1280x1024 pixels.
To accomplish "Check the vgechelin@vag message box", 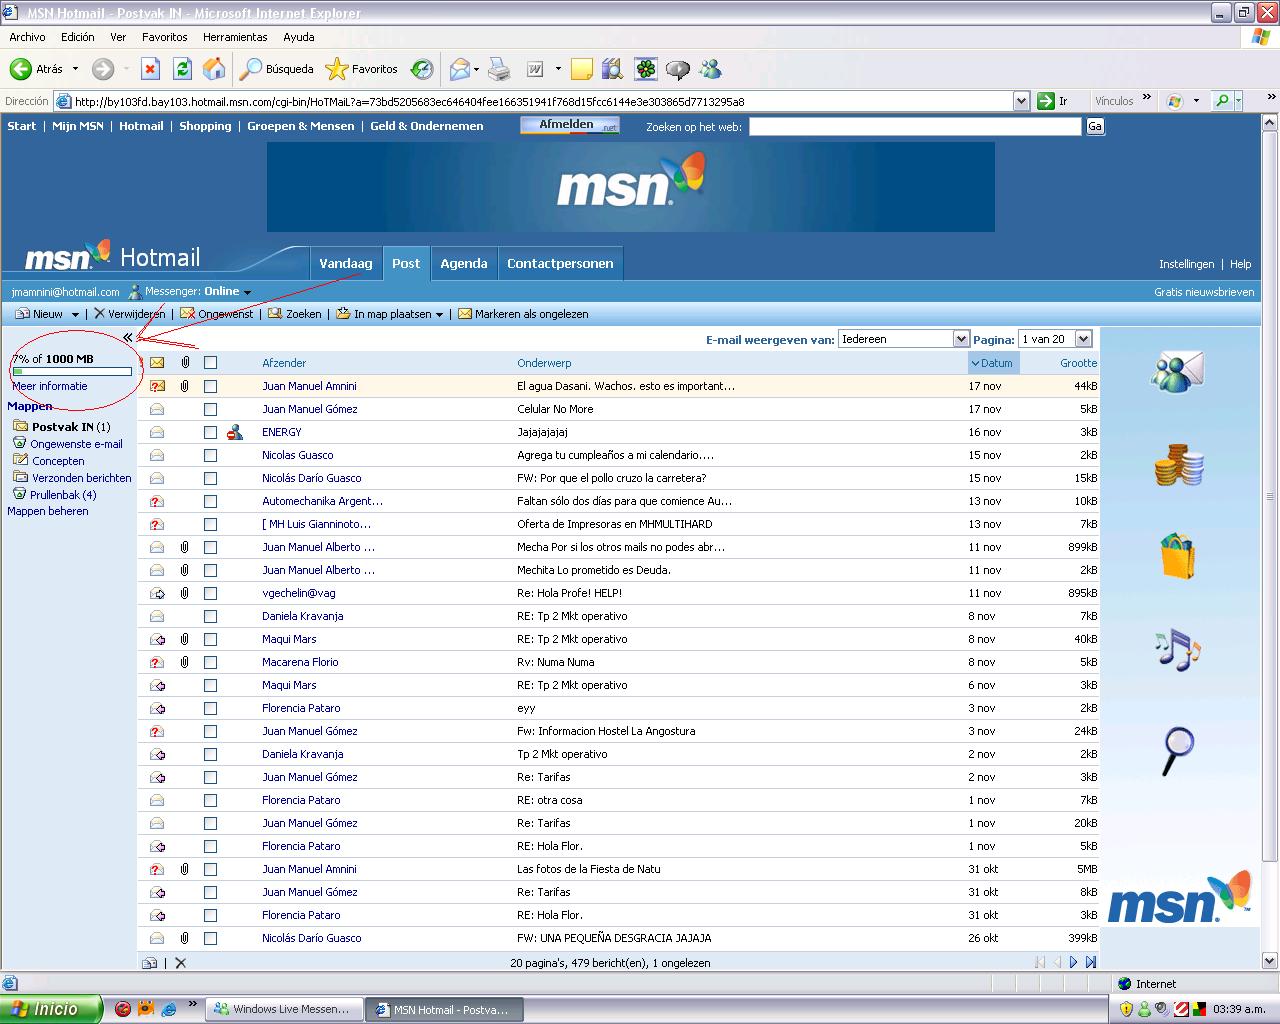I will point(210,593).
